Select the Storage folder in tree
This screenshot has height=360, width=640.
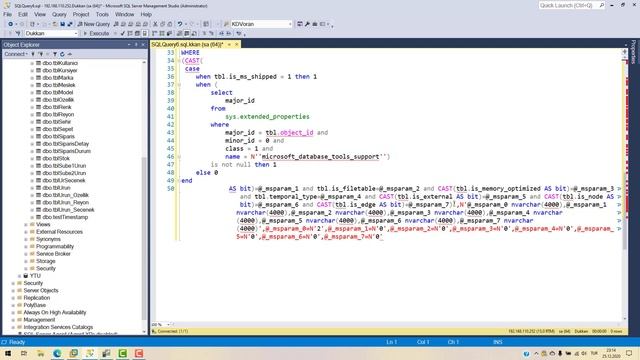(45, 261)
